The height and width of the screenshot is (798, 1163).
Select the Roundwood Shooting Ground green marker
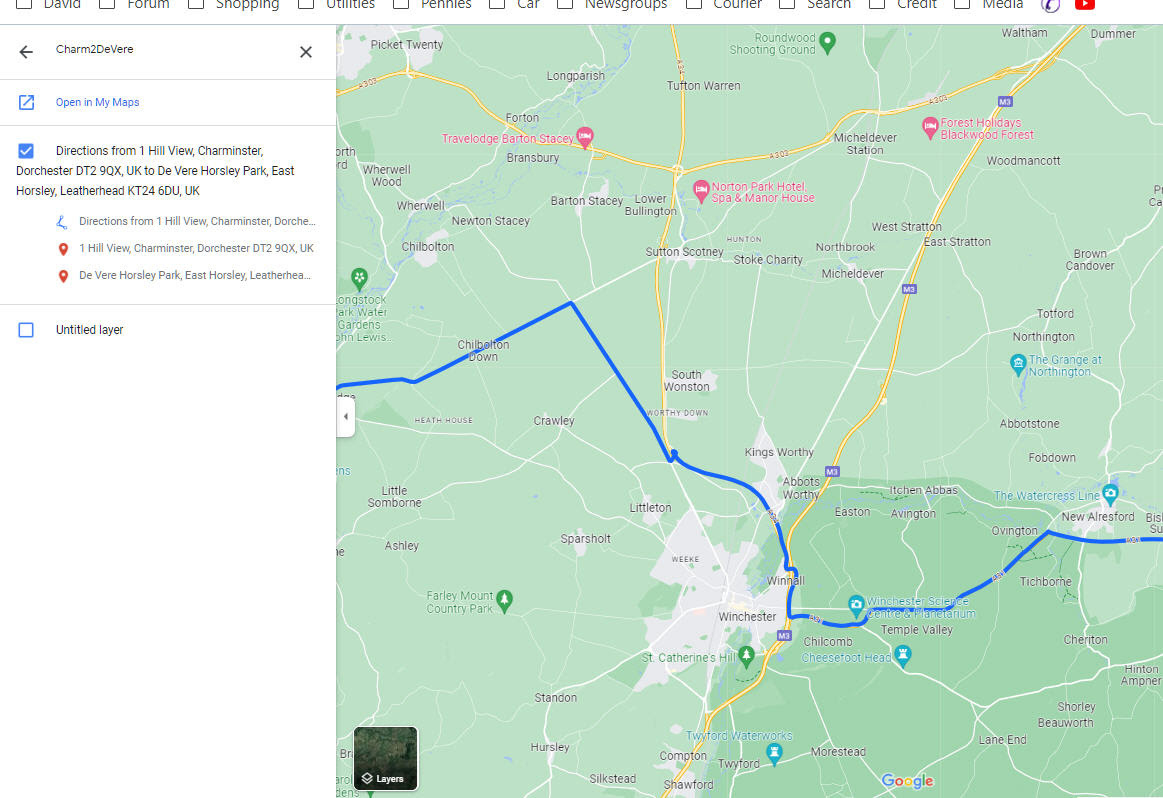(x=827, y=43)
